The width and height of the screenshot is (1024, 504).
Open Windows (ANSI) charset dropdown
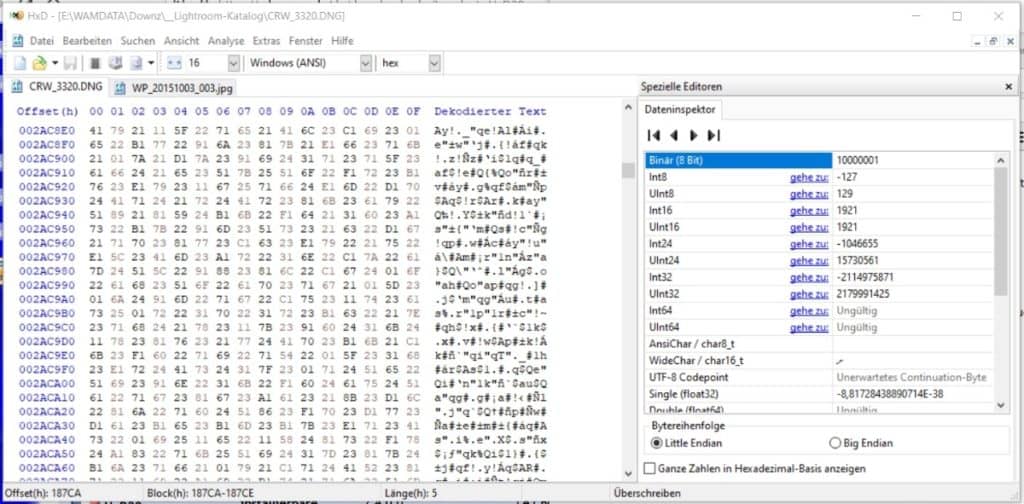[x=366, y=63]
